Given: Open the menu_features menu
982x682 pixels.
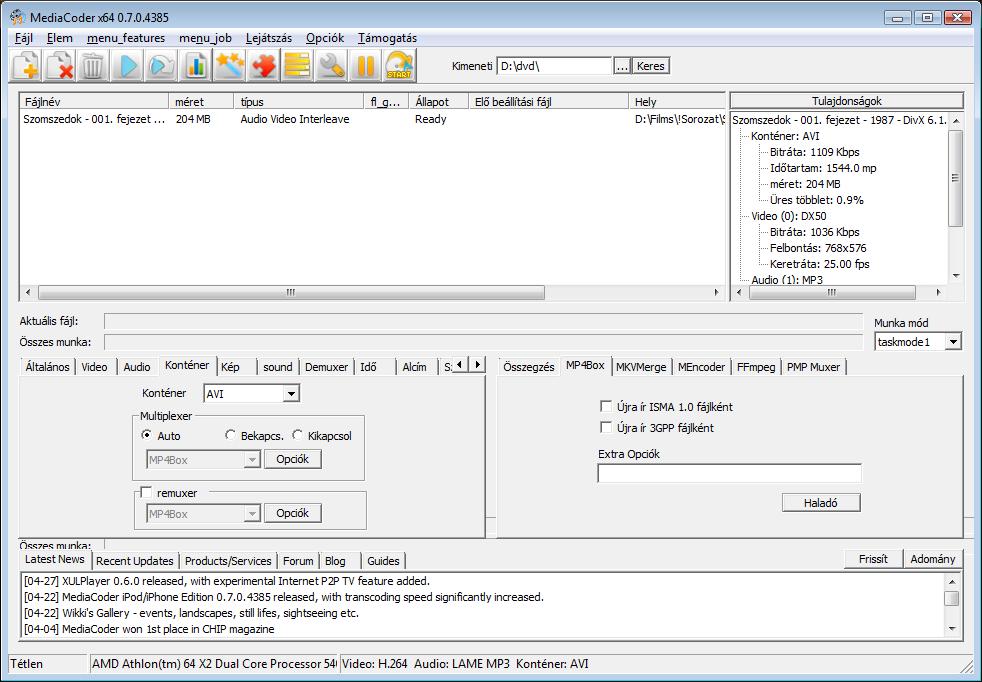Looking at the screenshot, I should point(126,38).
